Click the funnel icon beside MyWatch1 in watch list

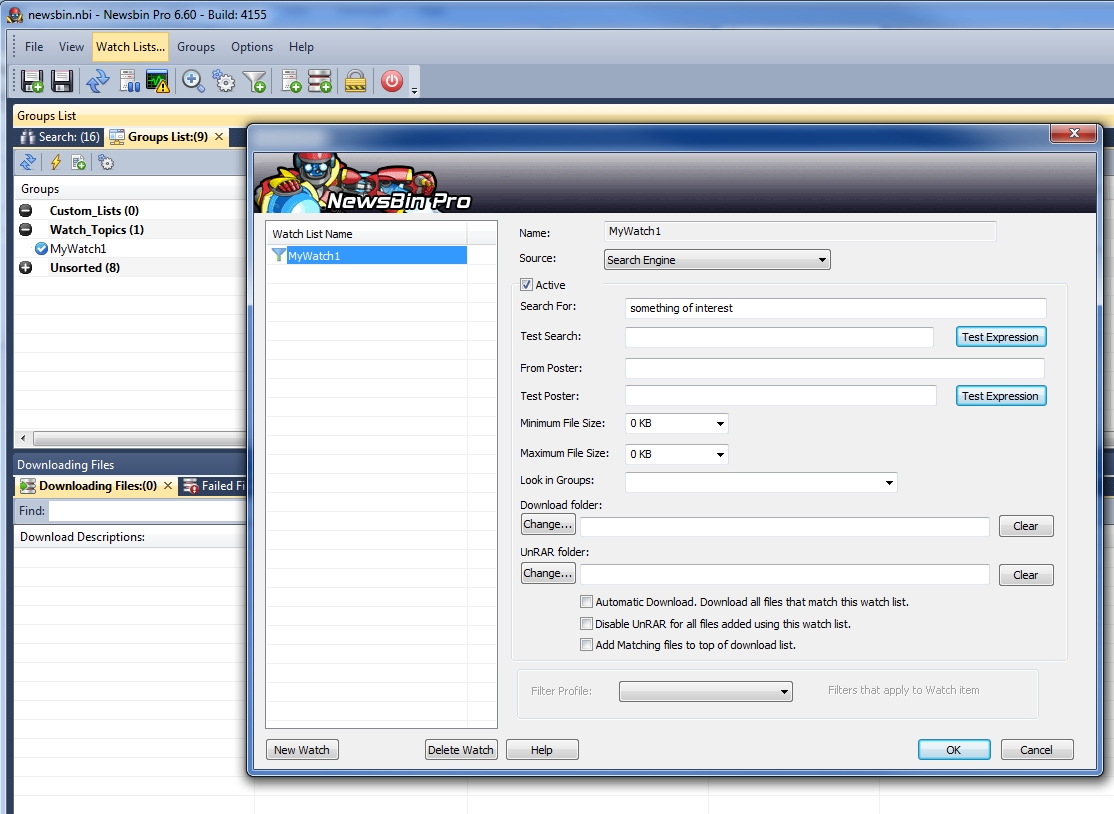(278, 256)
